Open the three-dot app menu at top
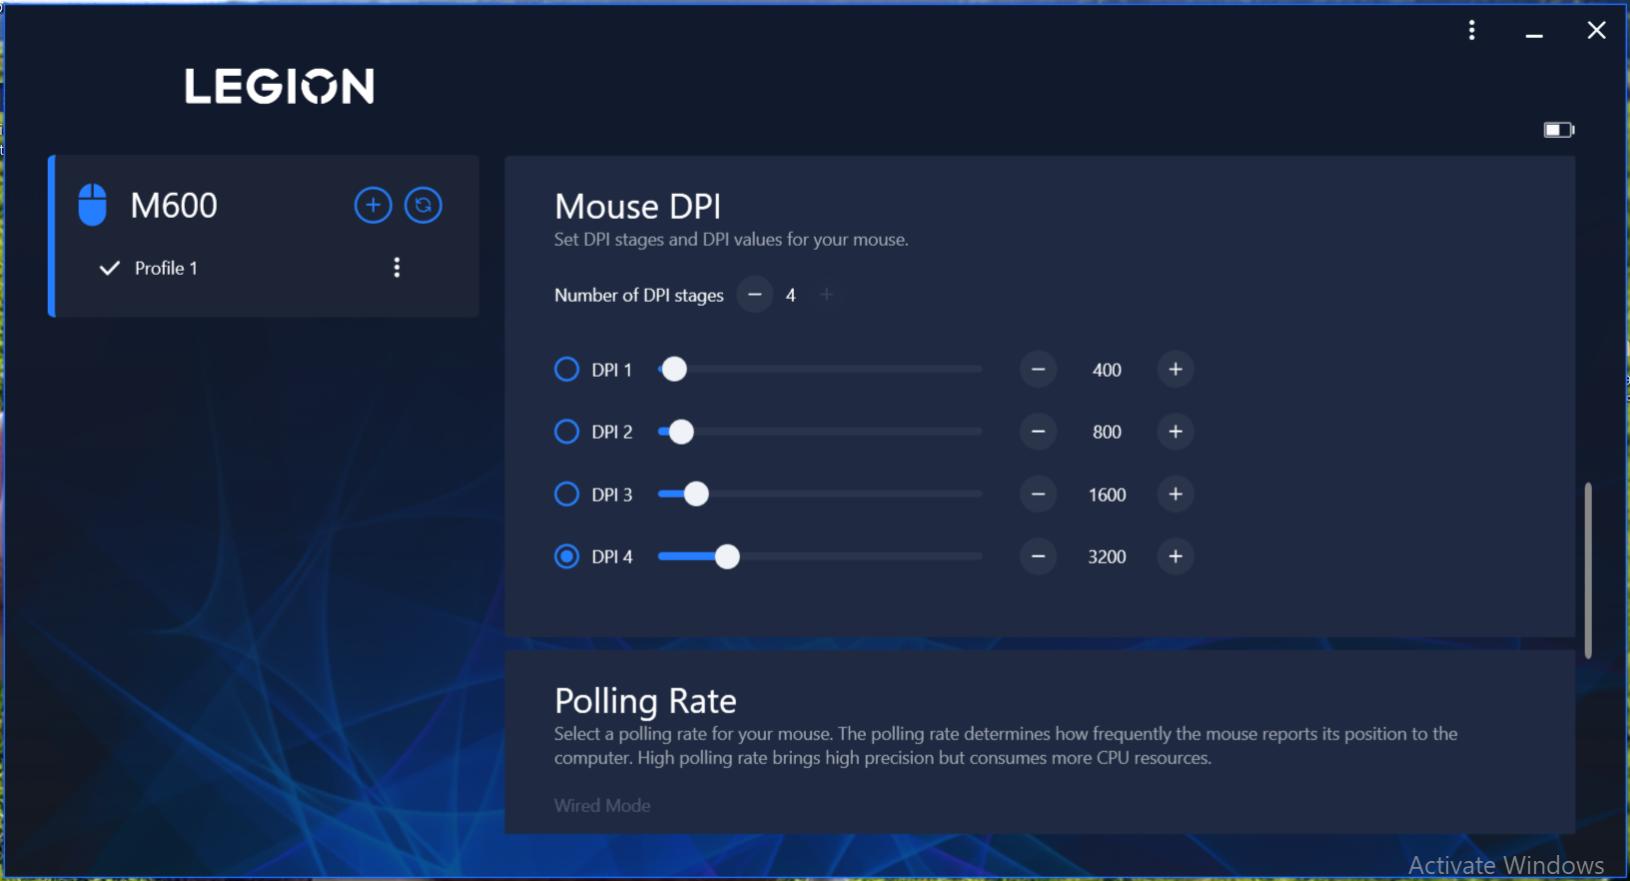 click(1471, 30)
